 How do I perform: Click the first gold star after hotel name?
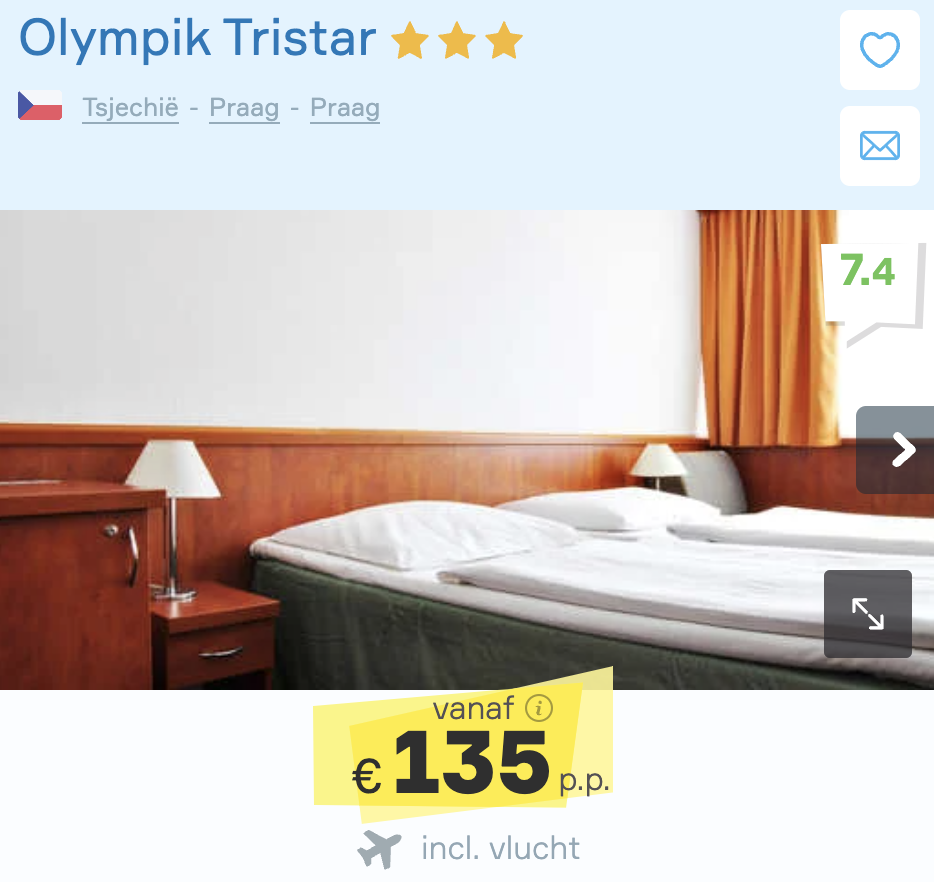coord(410,40)
